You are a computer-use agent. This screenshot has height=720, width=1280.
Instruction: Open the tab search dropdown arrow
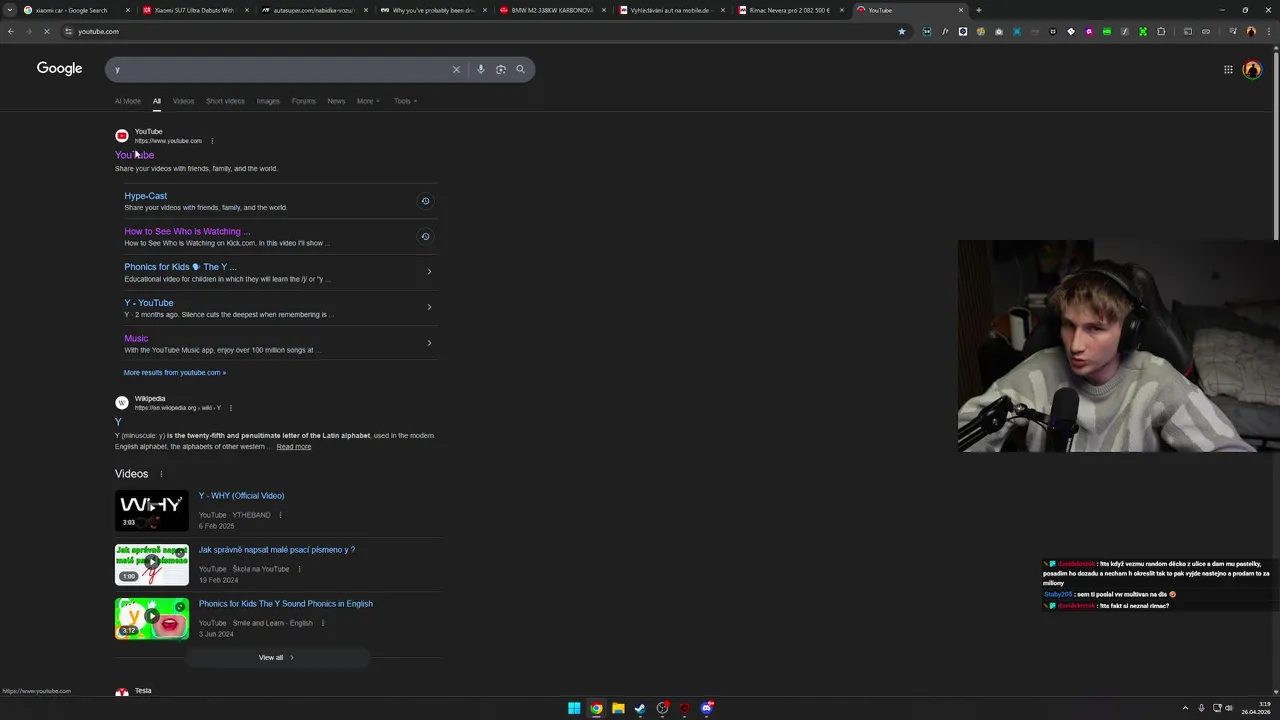[x=10, y=10]
